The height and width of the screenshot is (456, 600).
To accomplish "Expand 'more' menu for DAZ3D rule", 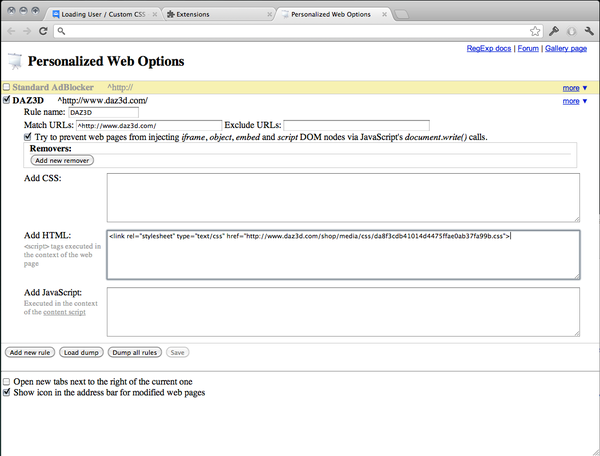I will tap(574, 101).
